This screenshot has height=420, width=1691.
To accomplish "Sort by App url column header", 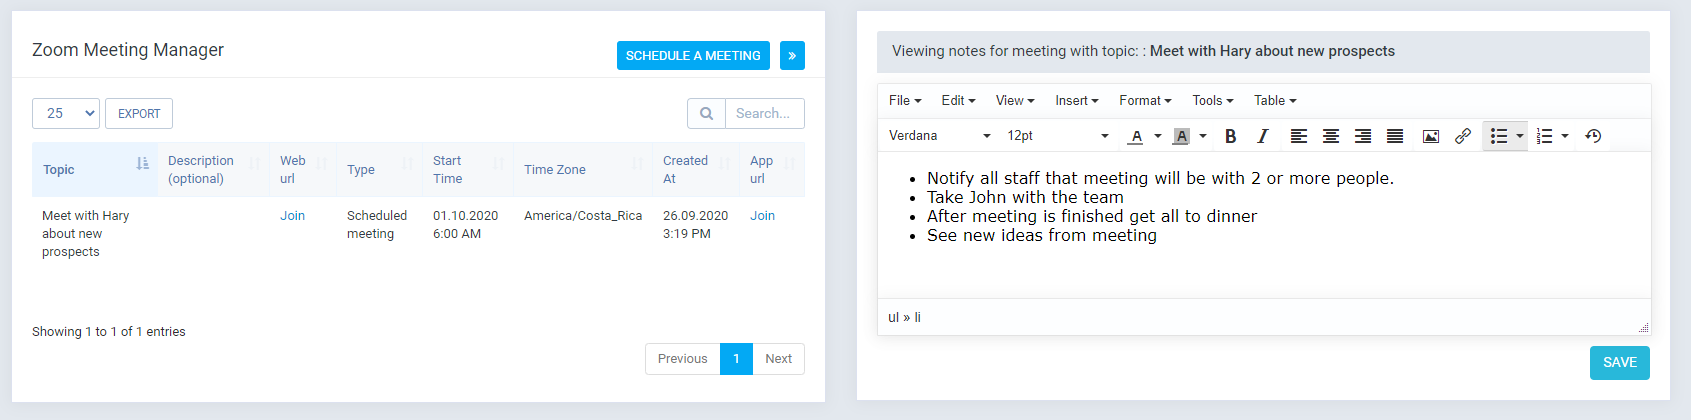I will click(x=772, y=170).
